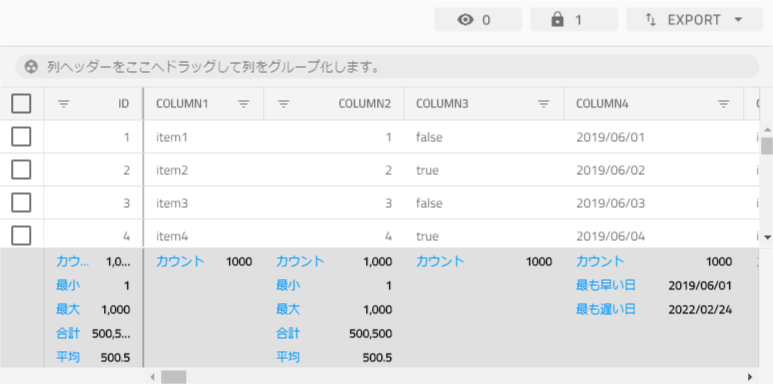The height and width of the screenshot is (384, 773).
Task: Open the COLUMN1 filter icon
Action: 244,104
